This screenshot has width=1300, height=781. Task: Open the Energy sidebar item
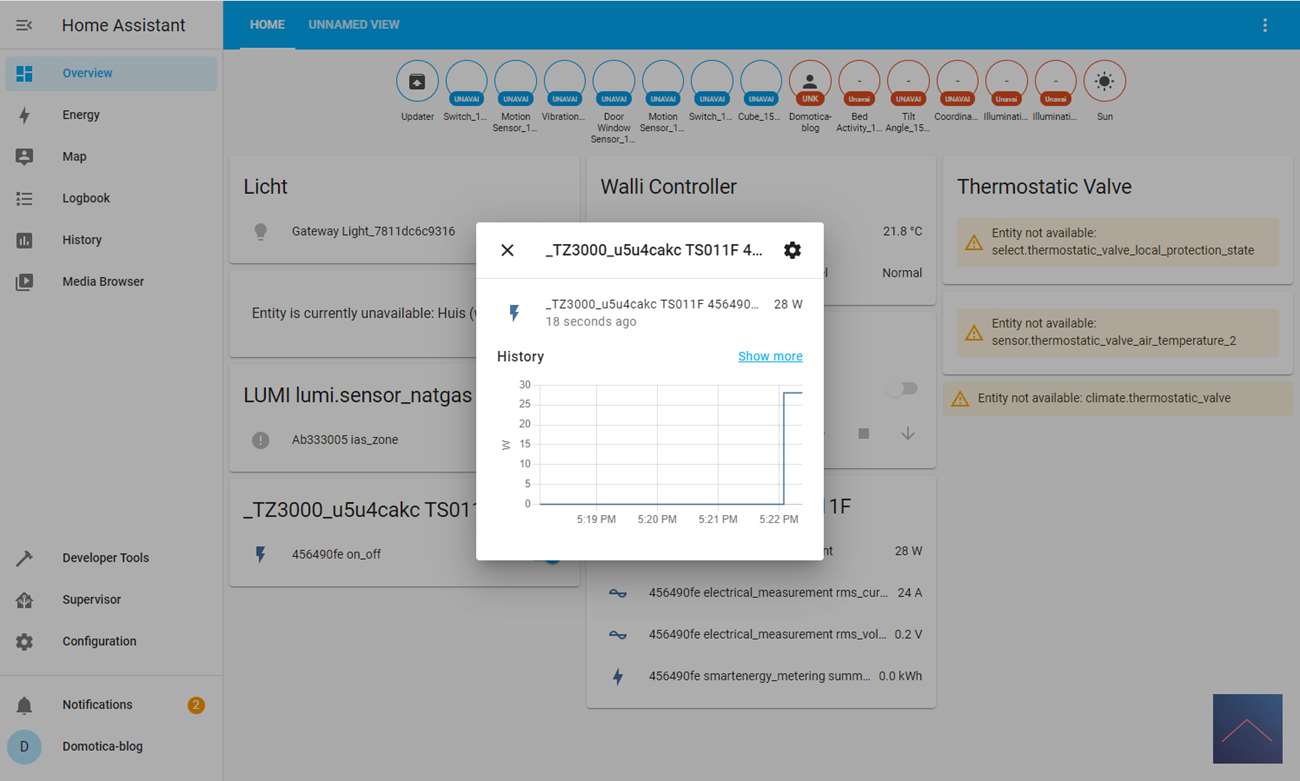[81, 115]
